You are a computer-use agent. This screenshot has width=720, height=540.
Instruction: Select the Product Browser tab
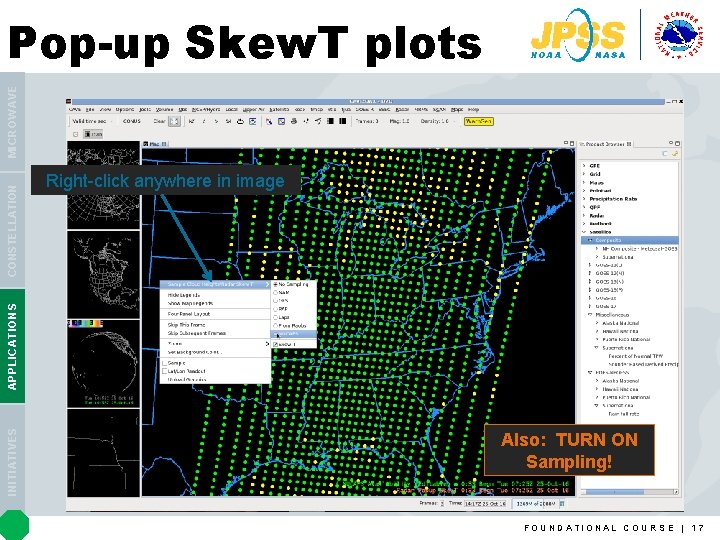606,144
